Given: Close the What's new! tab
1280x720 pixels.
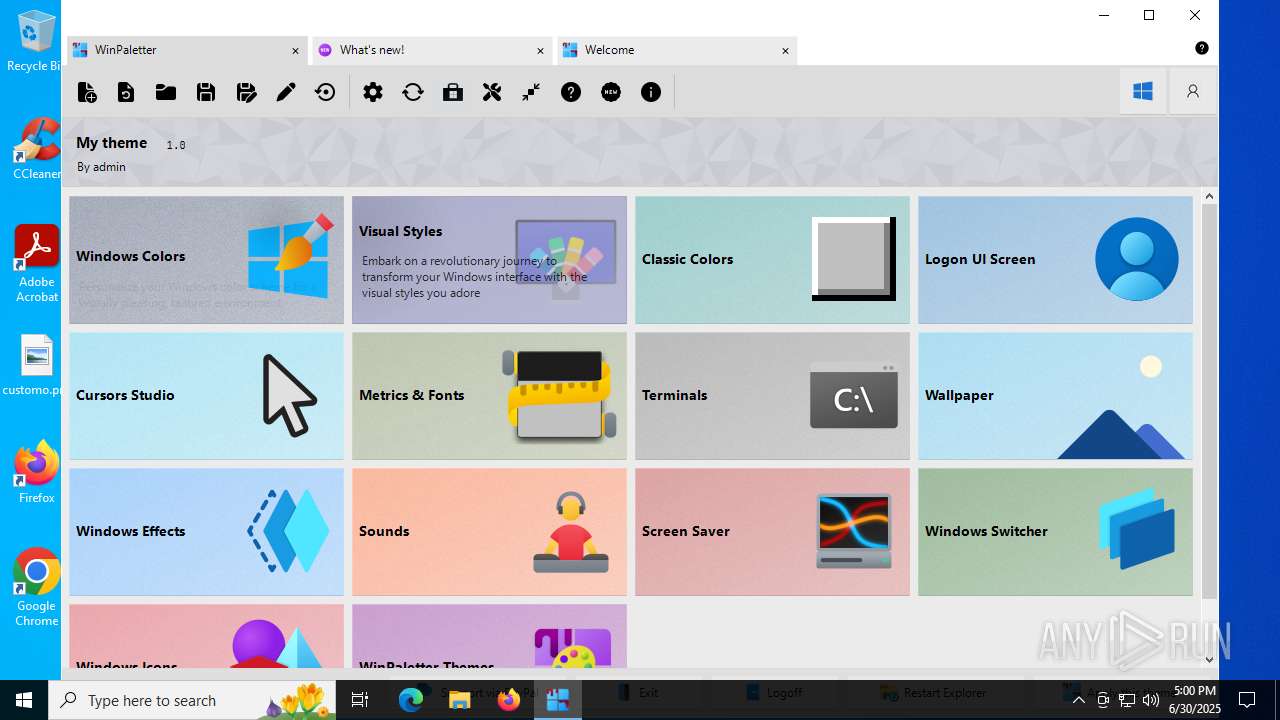Looking at the screenshot, I should pos(540,51).
